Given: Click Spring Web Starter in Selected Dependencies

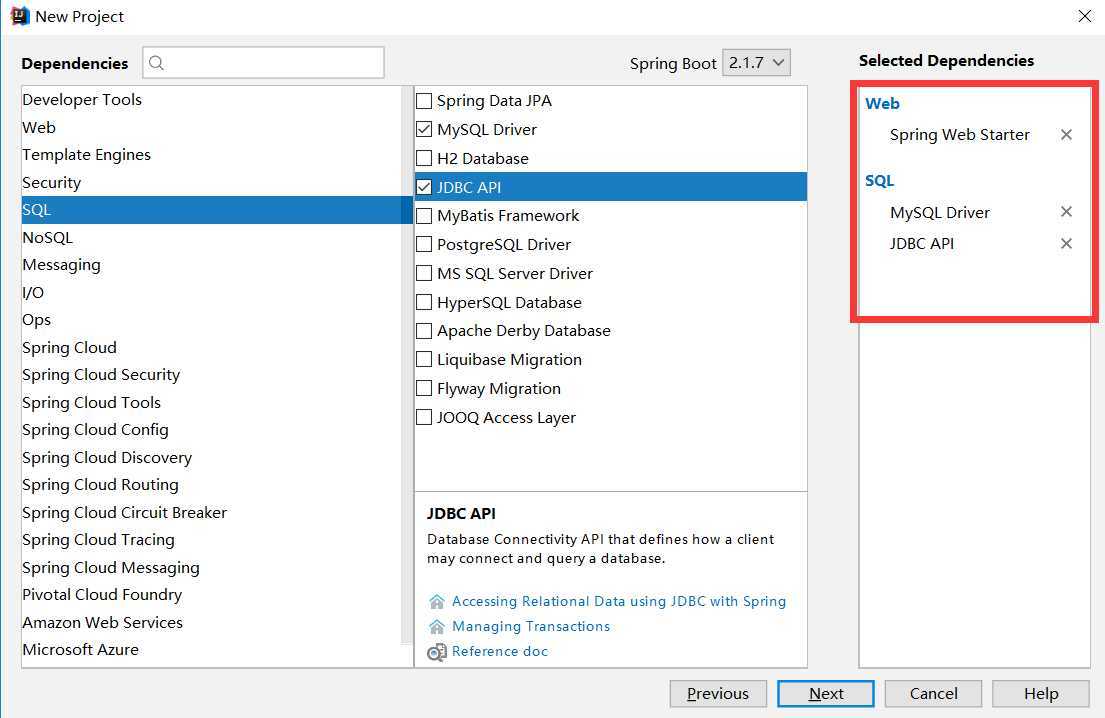Looking at the screenshot, I should point(959,135).
